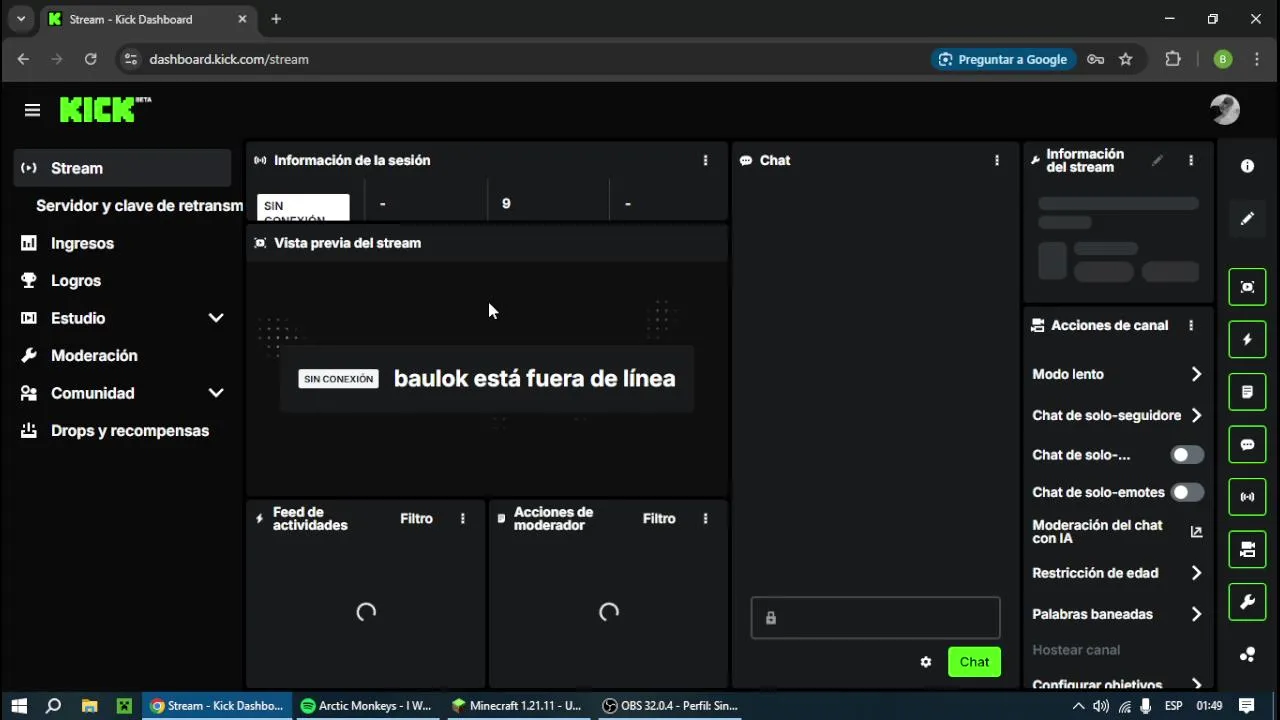Viewport: 1280px width, 720px height.
Task: Open Palabras baneadas settings
Action: click(1117, 614)
